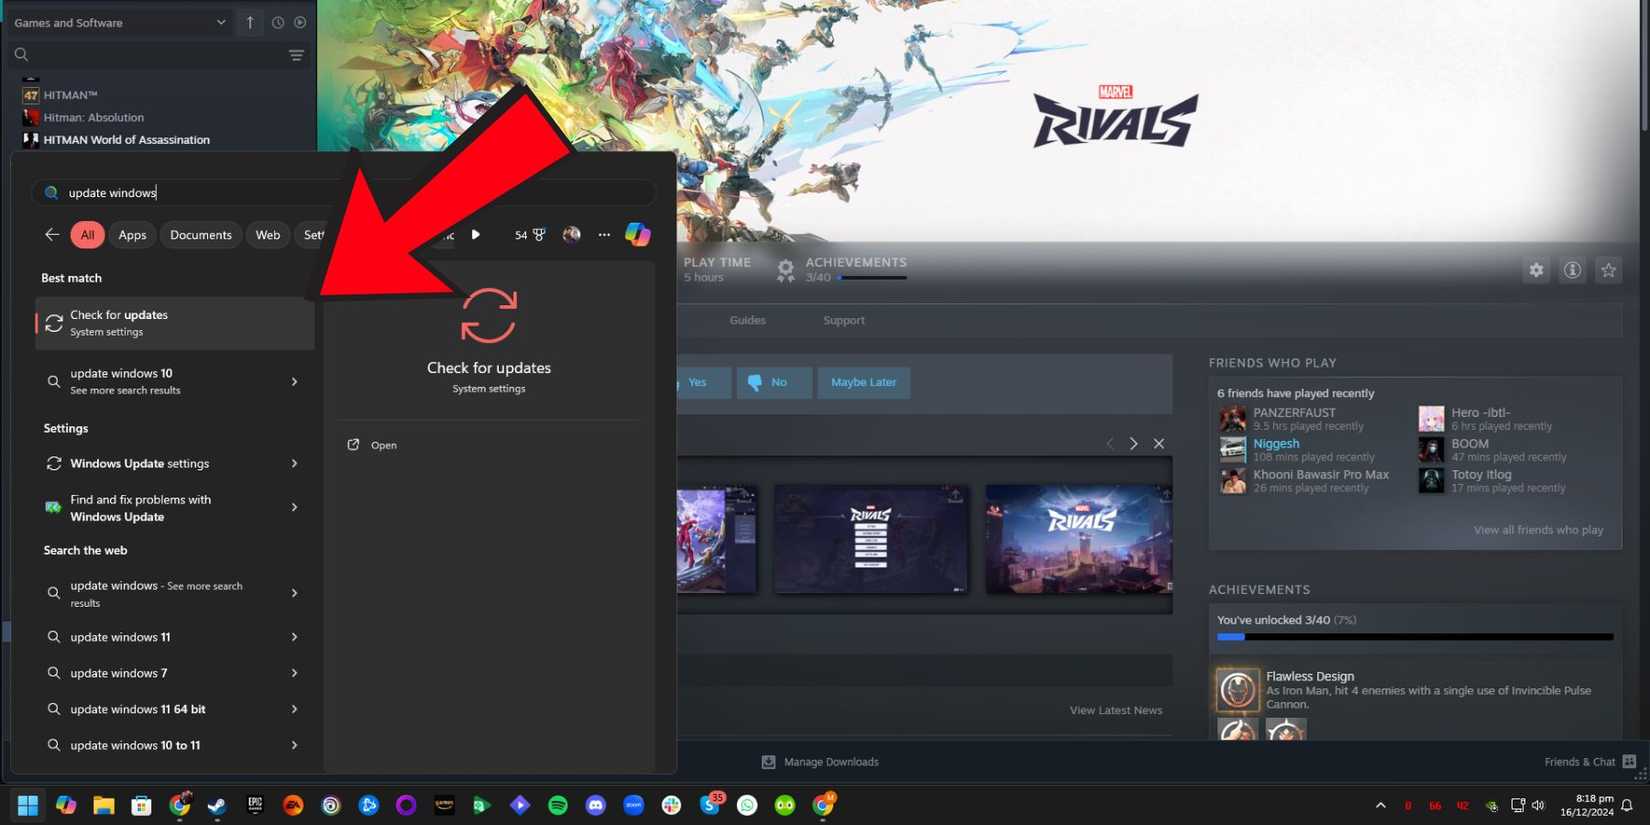The height and width of the screenshot is (825, 1650).
Task: Click friend Niggesh in friends list
Action: pyautogui.click(x=1276, y=443)
